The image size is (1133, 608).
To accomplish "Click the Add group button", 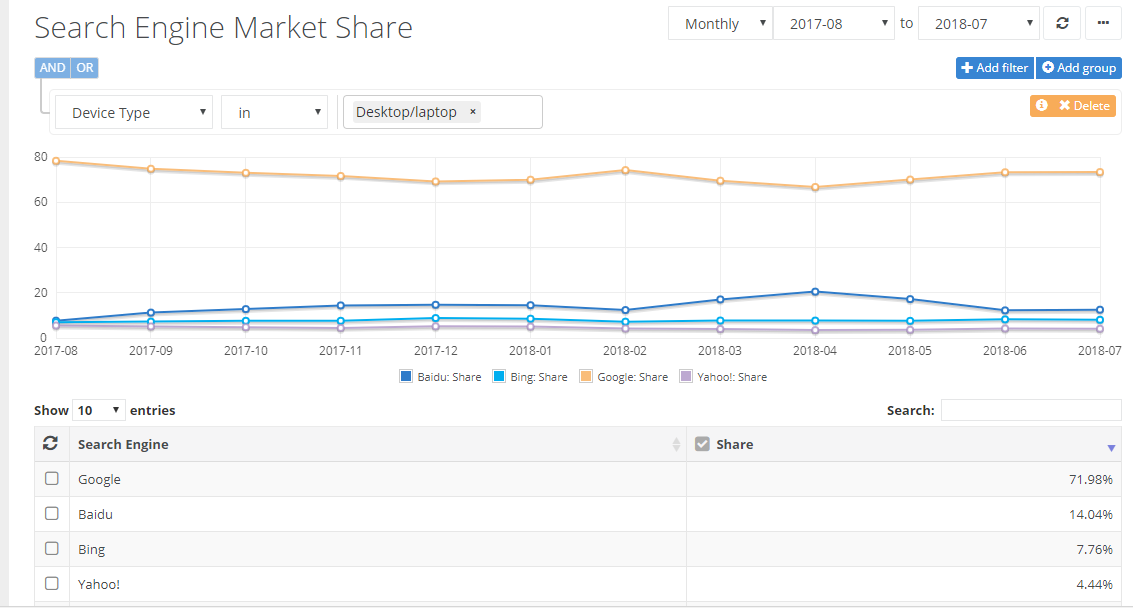I will 1079,68.
